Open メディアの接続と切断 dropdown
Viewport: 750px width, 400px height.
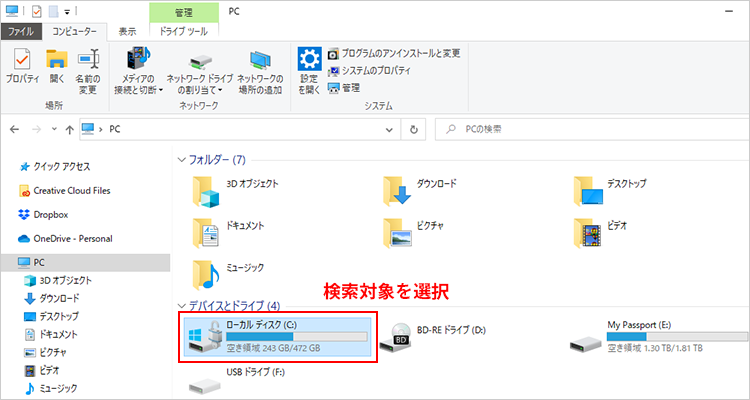[136, 68]
